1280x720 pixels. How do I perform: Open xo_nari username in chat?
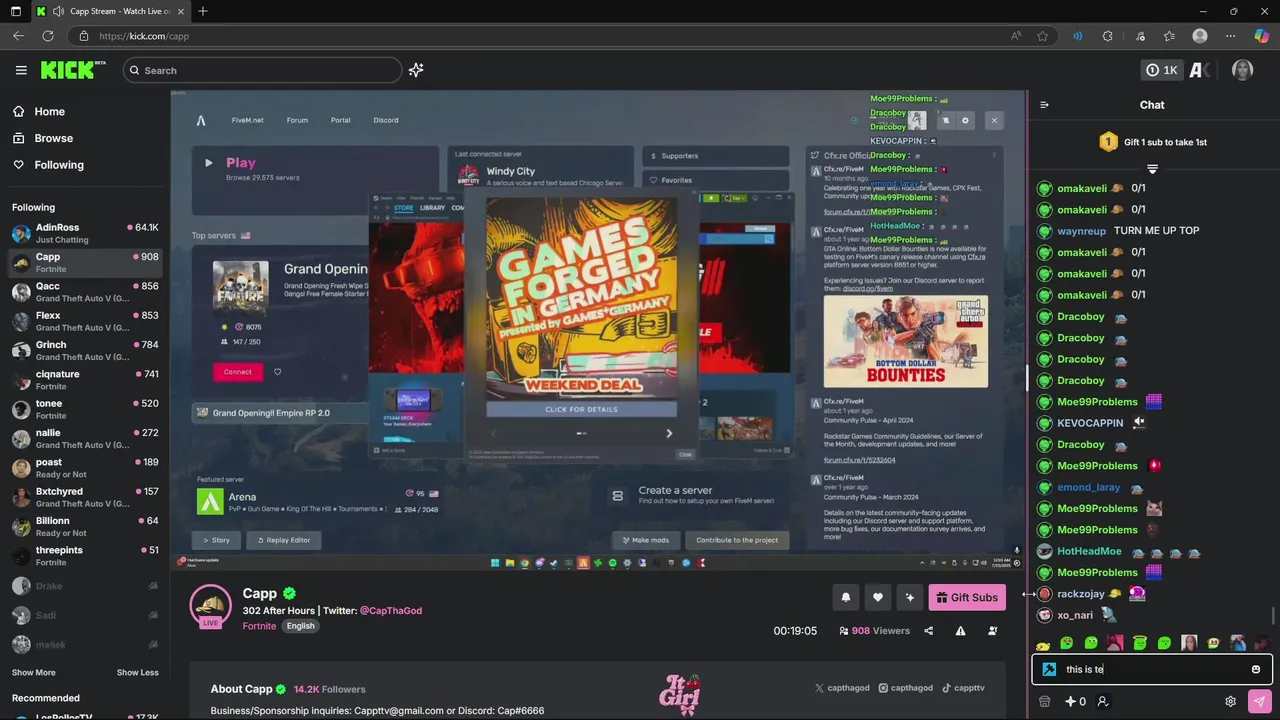pos(1075,616)
